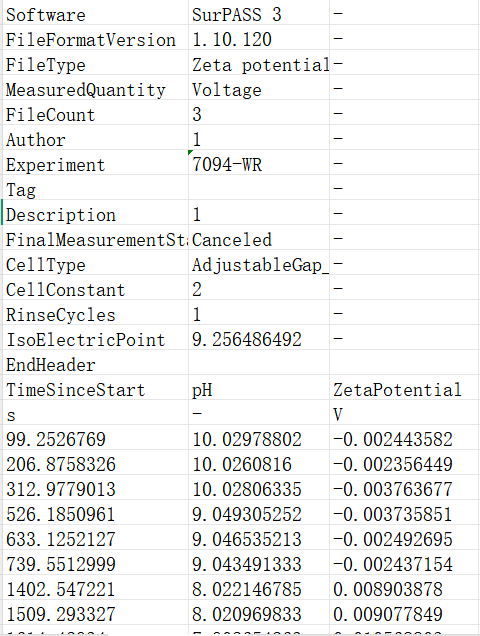Select the empty Tag value cell
This screenshot has height=636, width=480.
click(x=259, y=187)
